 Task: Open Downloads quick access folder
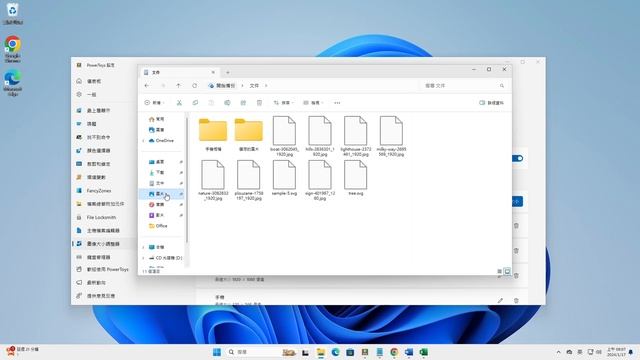157,173
